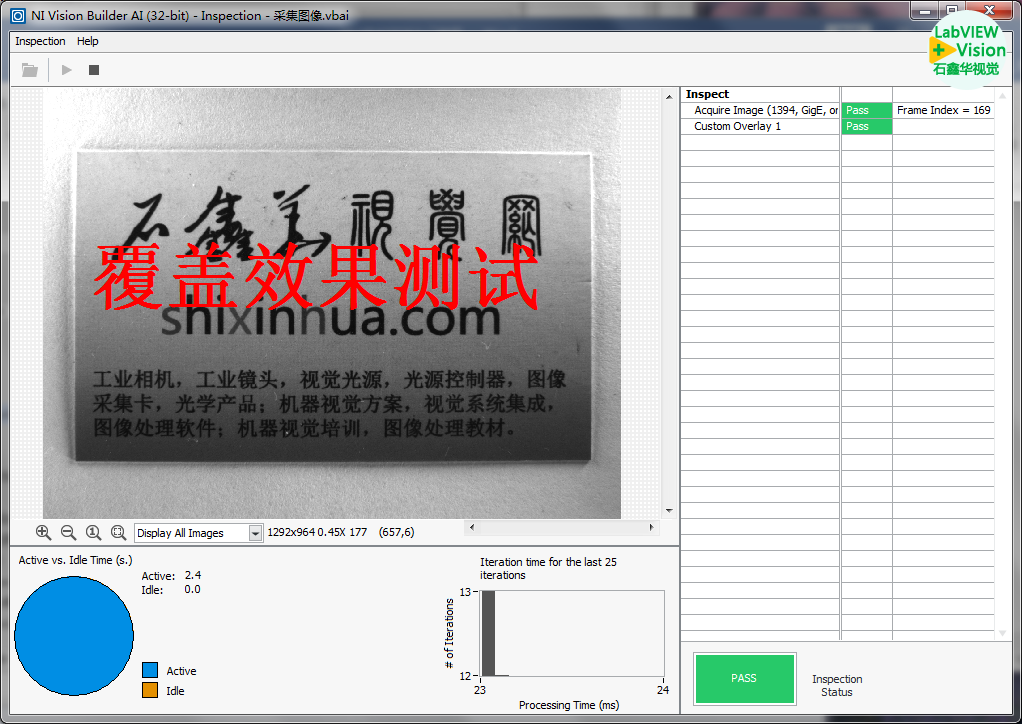
Task: Open the Help menu
Action: tap(88, 41)
